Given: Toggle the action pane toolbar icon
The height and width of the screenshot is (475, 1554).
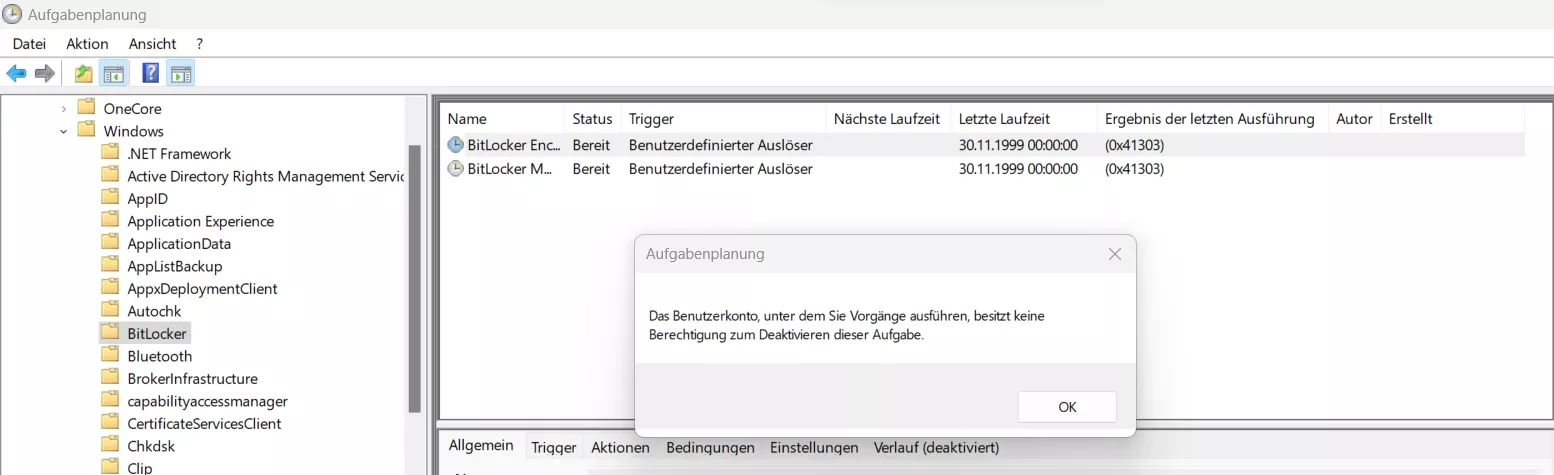Looking at the screenshot, I should click(x=180, y=73).
